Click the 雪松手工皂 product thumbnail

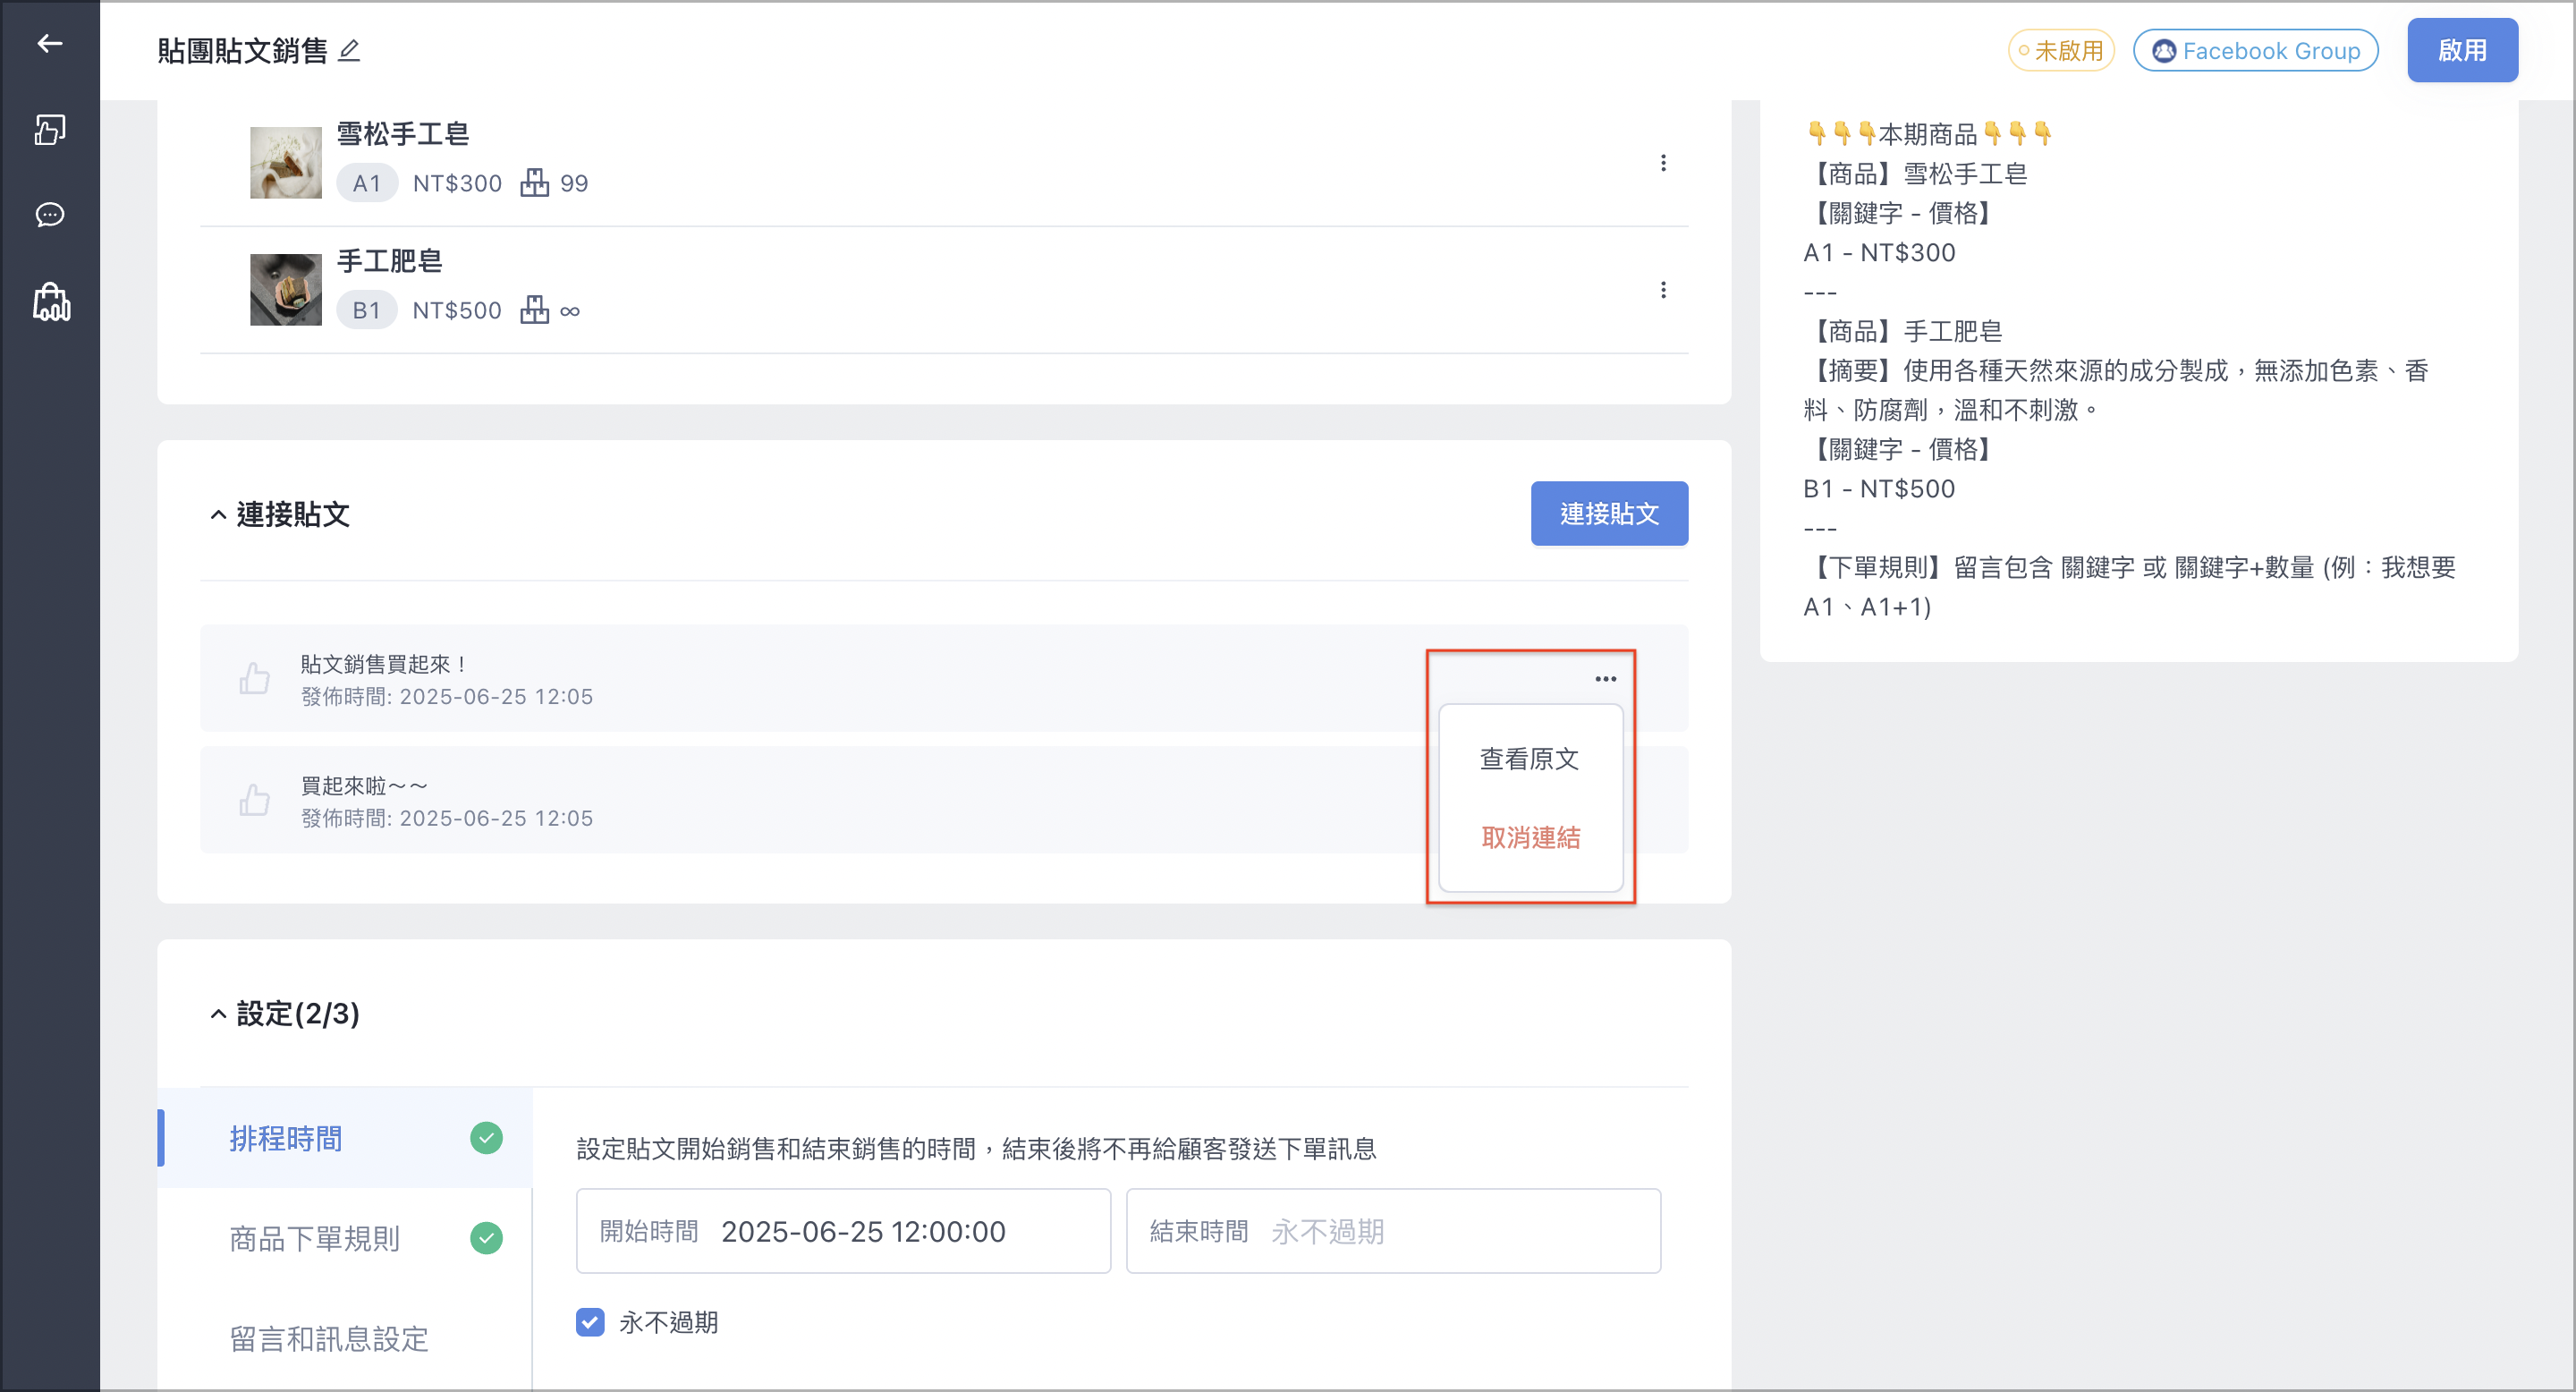(x=286, y=162)
